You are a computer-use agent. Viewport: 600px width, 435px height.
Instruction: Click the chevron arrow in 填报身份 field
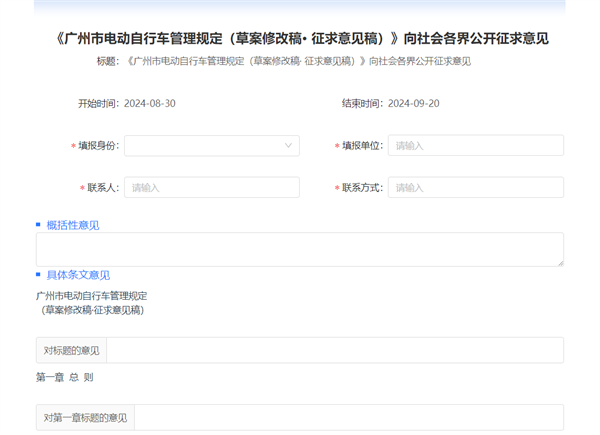tap(288, 146)
